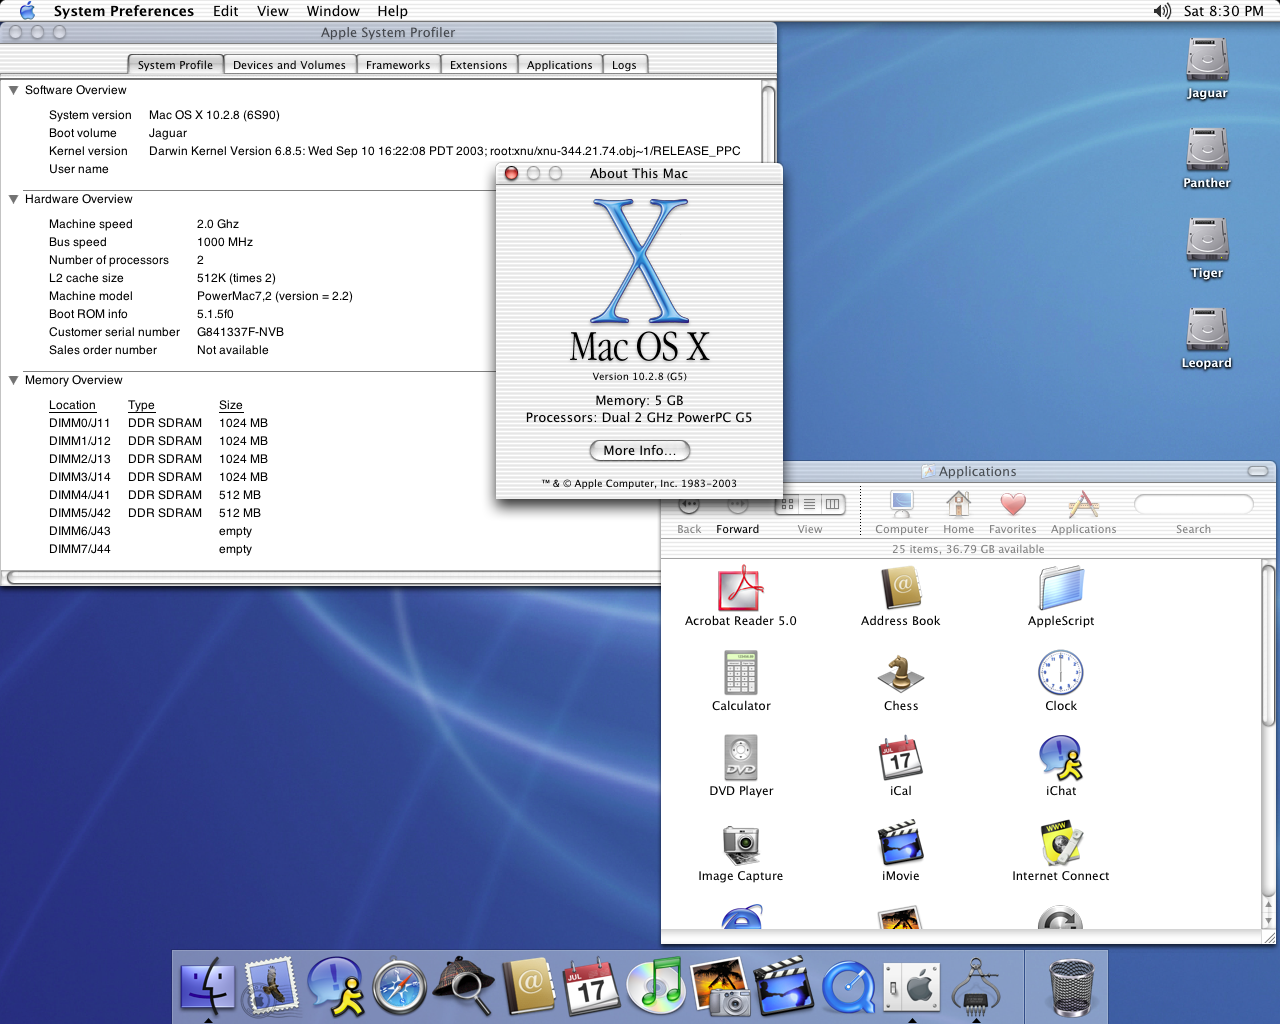
Task: Open the Edit menu
Action: click(226, 11)
